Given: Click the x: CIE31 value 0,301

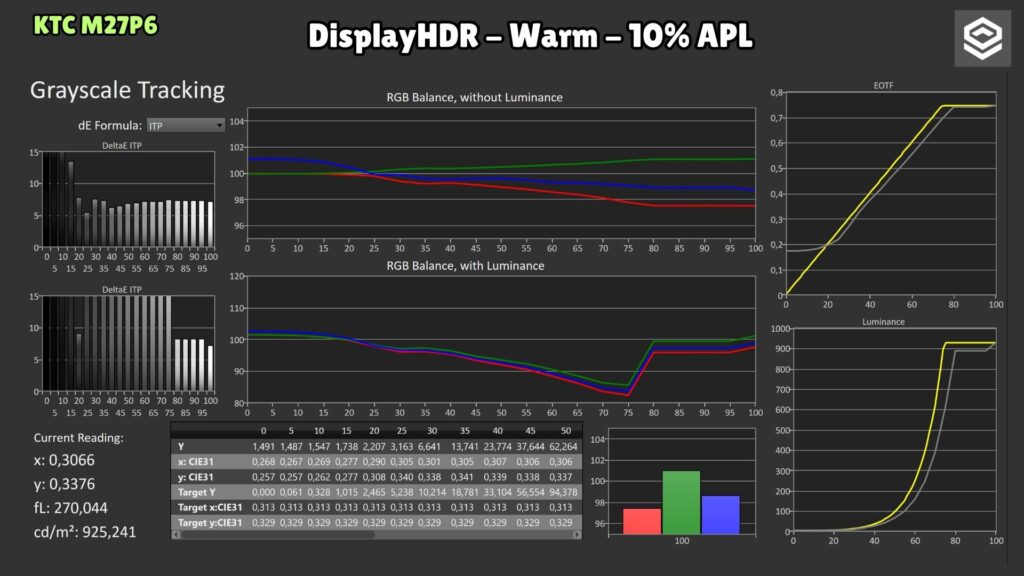Looking at the screenshot, I should 429,462.
